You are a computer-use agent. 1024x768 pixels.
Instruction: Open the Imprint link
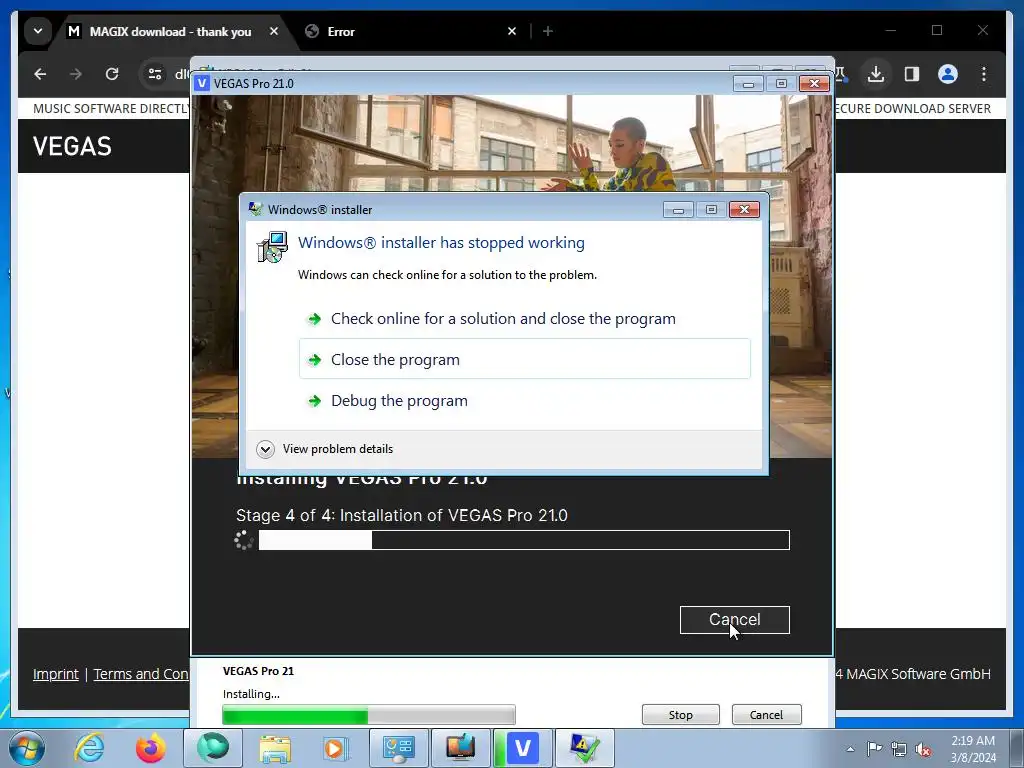(56, 674)
